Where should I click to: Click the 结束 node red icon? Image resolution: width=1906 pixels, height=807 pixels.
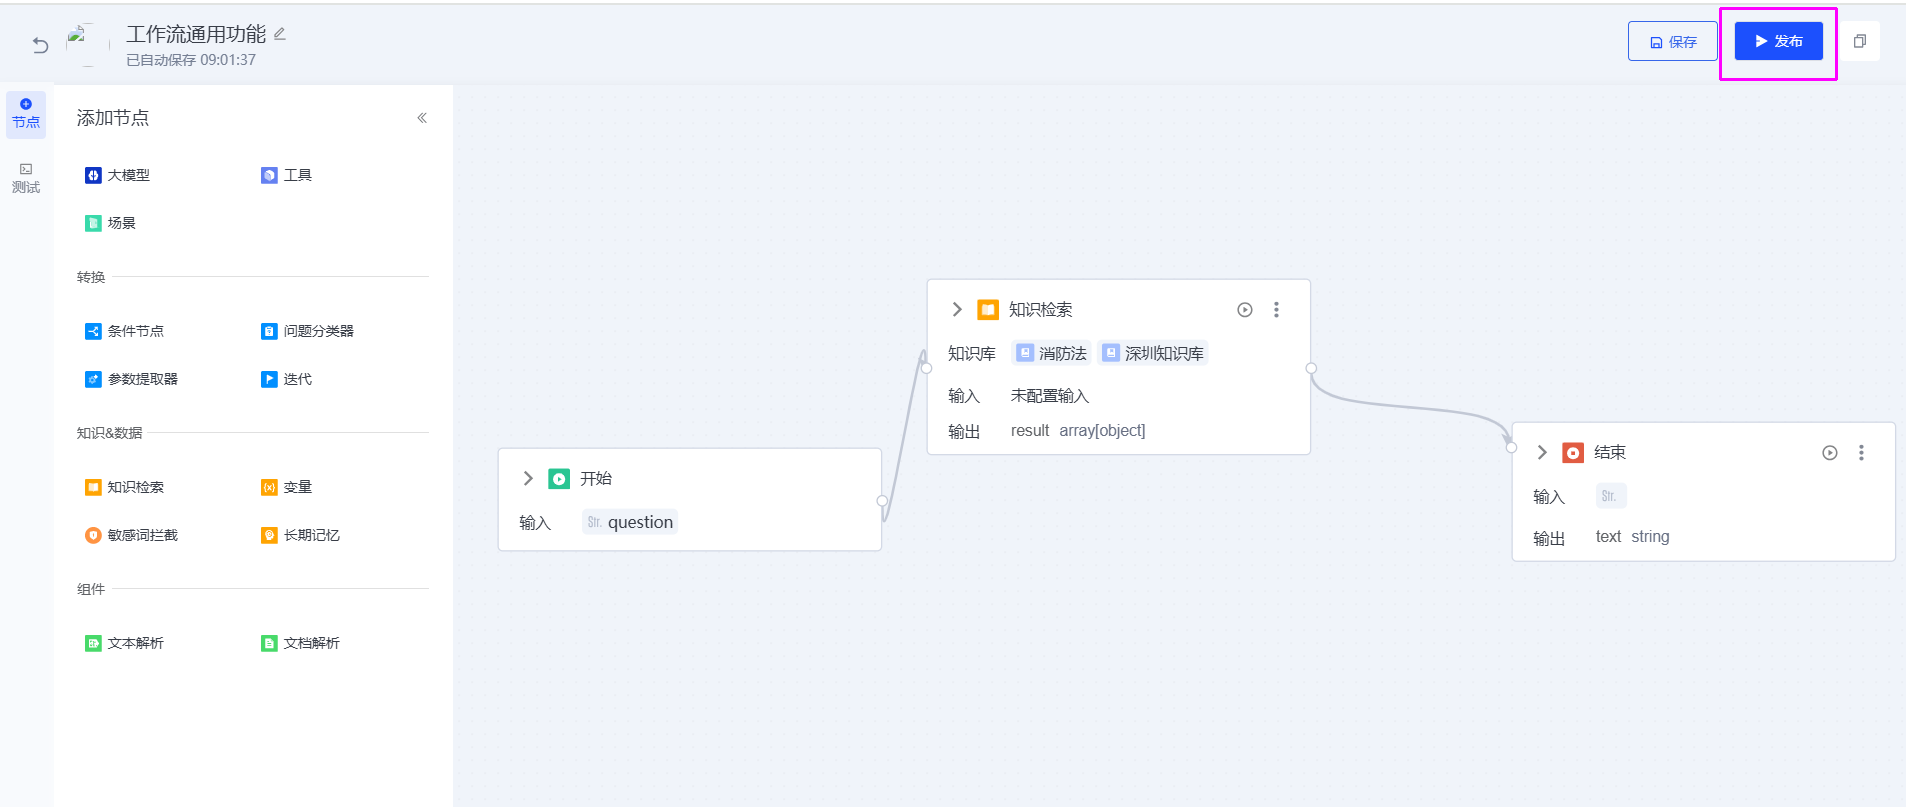1573,453
